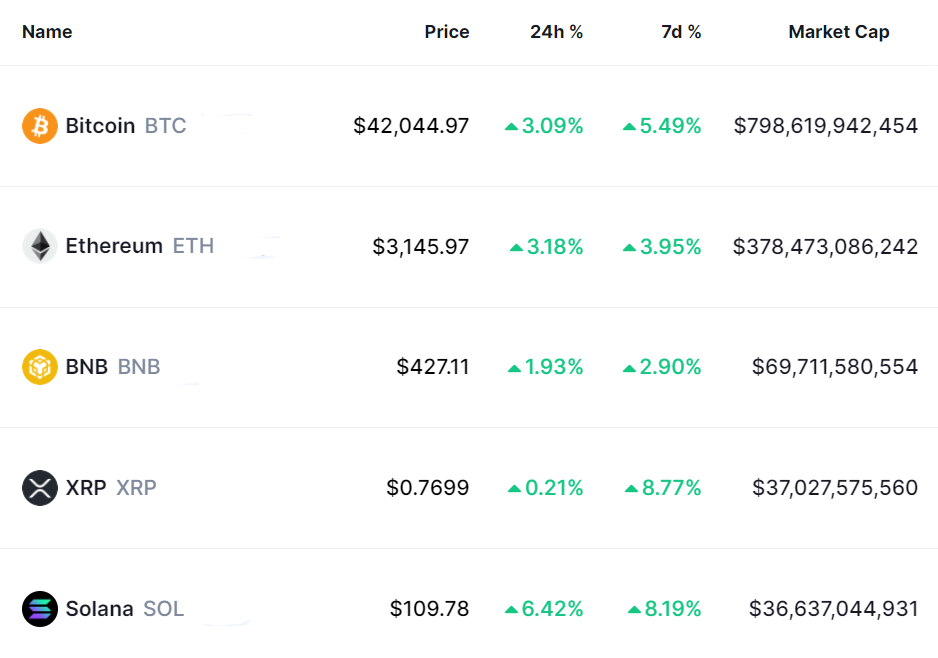
Task: Open the Bitcoin name link
Action: click(x=100, y=126)
